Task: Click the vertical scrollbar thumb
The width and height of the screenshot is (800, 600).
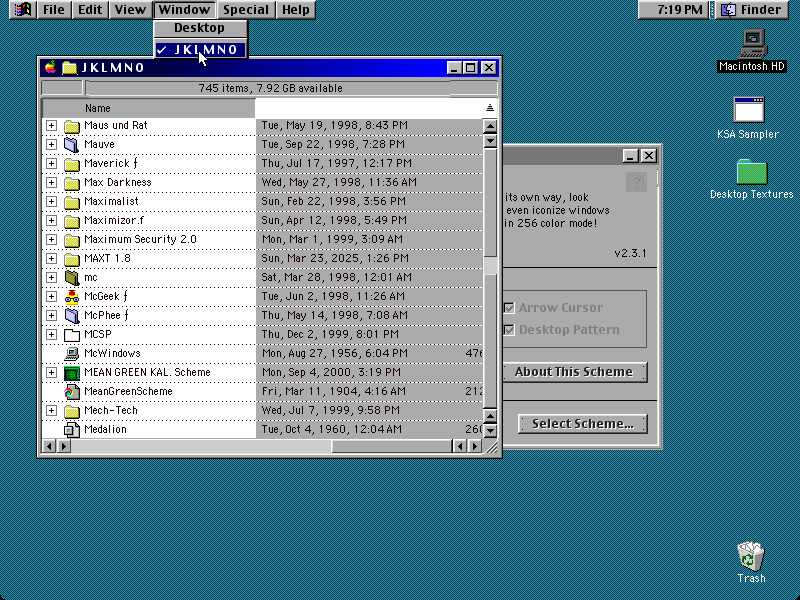Action: (490, 266)
